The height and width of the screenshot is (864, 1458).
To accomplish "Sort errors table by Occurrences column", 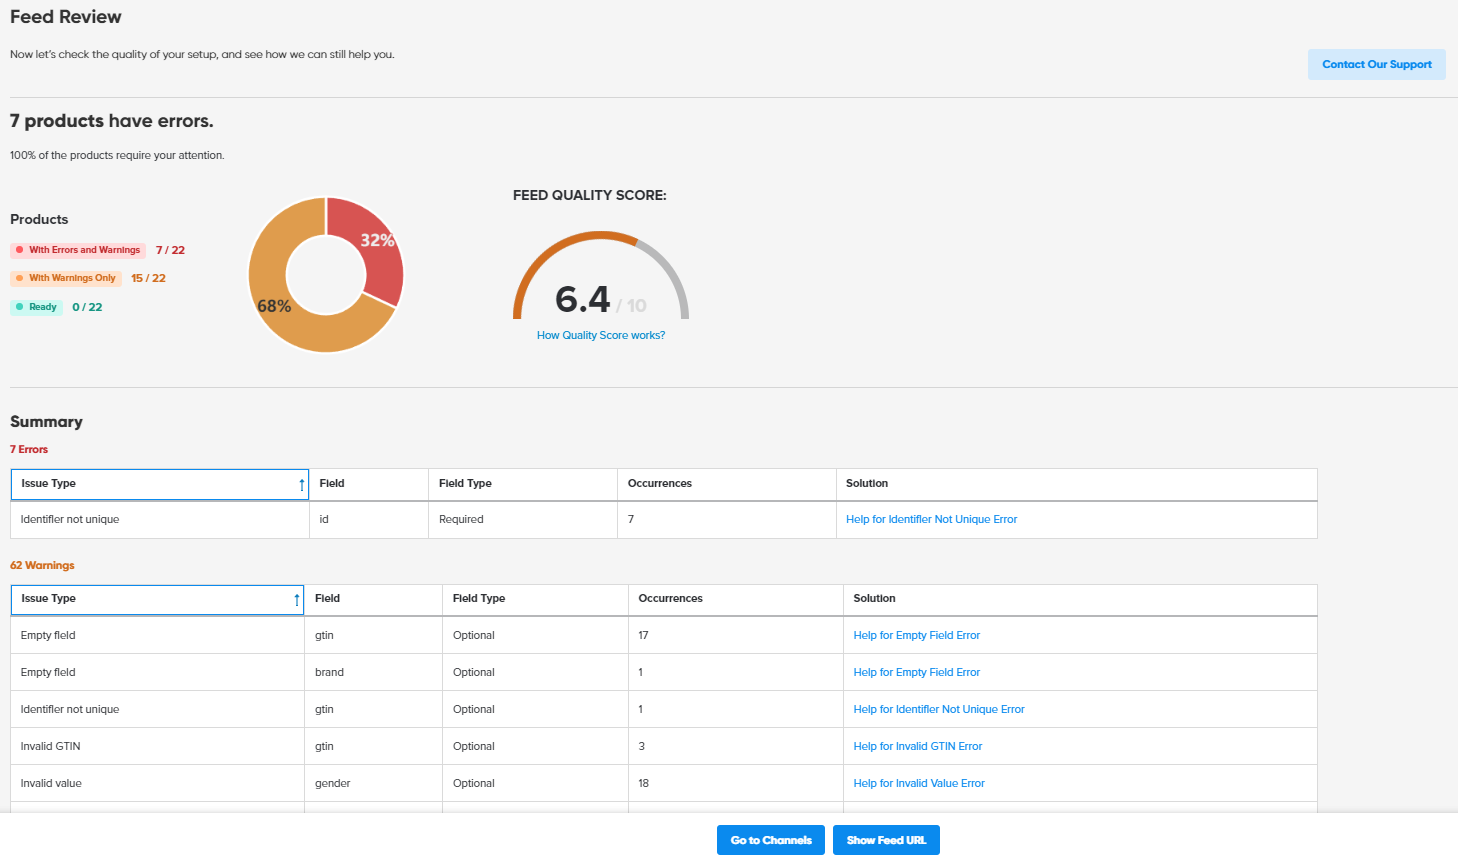I will 659,484.
